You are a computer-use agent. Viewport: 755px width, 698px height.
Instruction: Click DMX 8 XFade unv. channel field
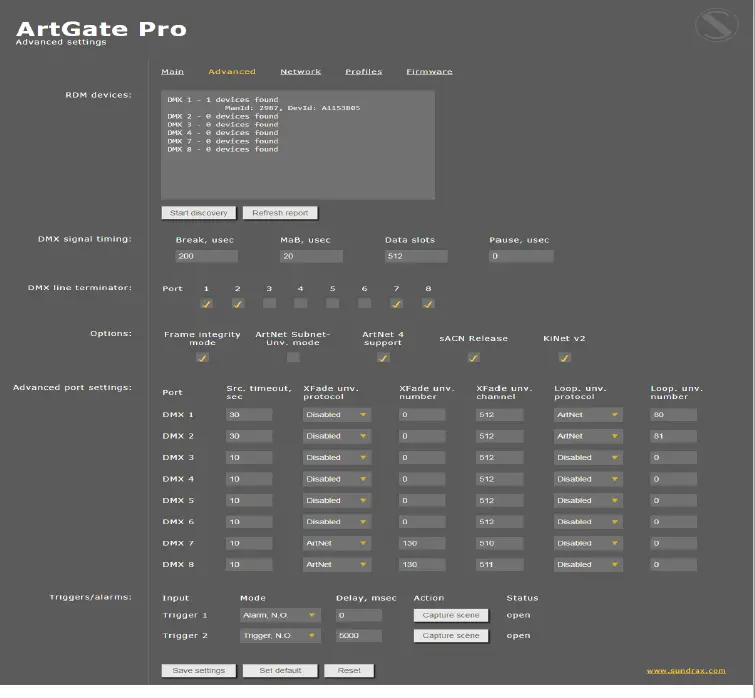(499, 564)
